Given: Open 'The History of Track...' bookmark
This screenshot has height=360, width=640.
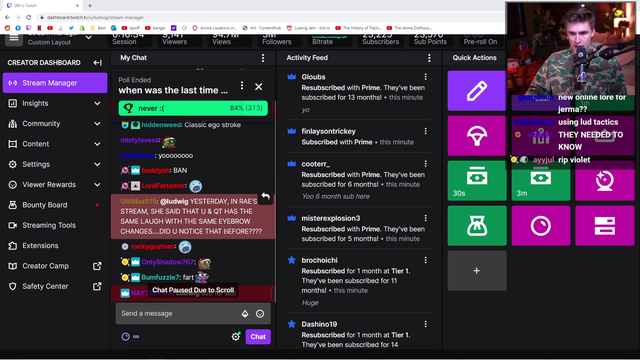Looking at the screenshot, I should point(358,28).
